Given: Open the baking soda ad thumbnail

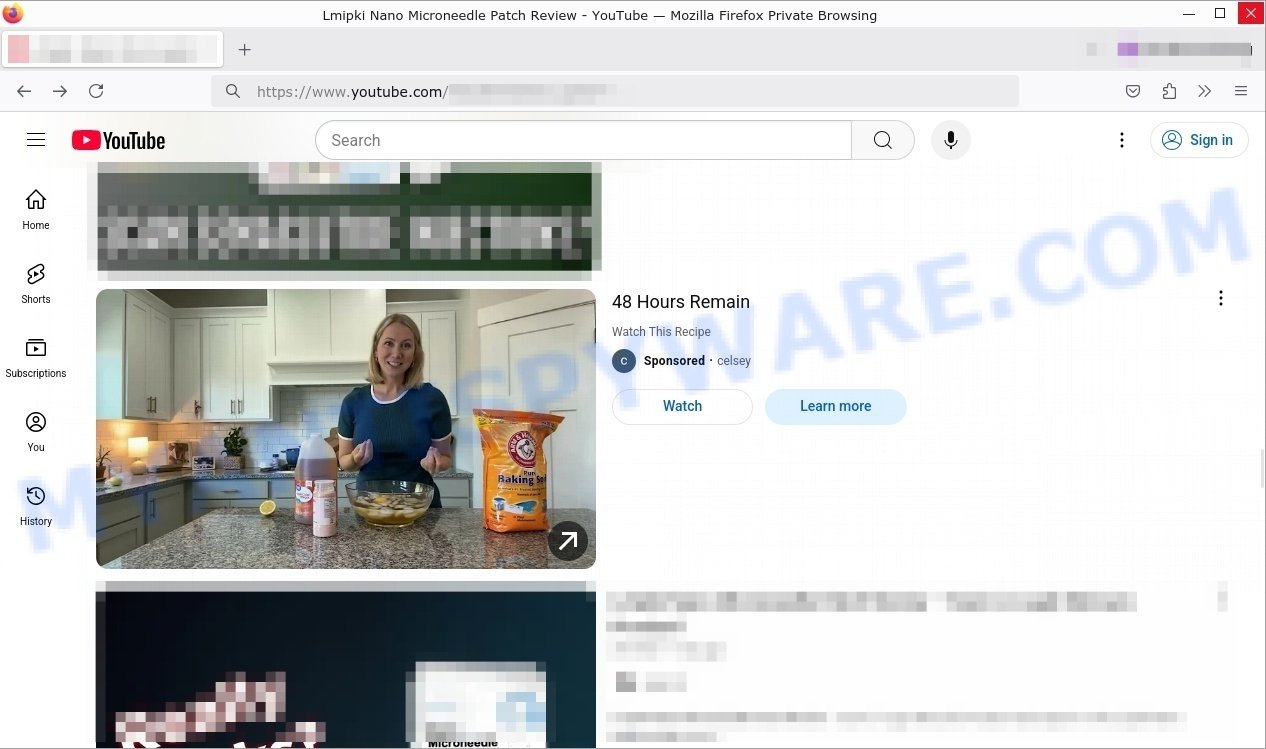Looking at the screenshot, I should coord(346,429).
